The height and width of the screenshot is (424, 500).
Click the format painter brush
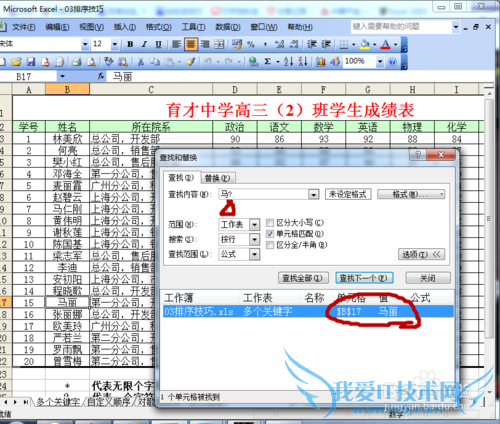190,62
